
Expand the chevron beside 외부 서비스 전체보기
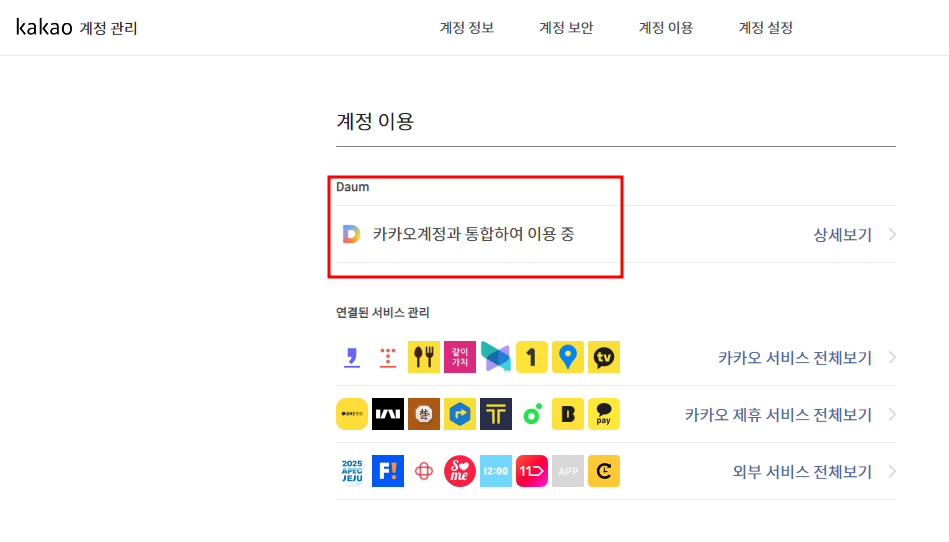[x=892, y=471]
